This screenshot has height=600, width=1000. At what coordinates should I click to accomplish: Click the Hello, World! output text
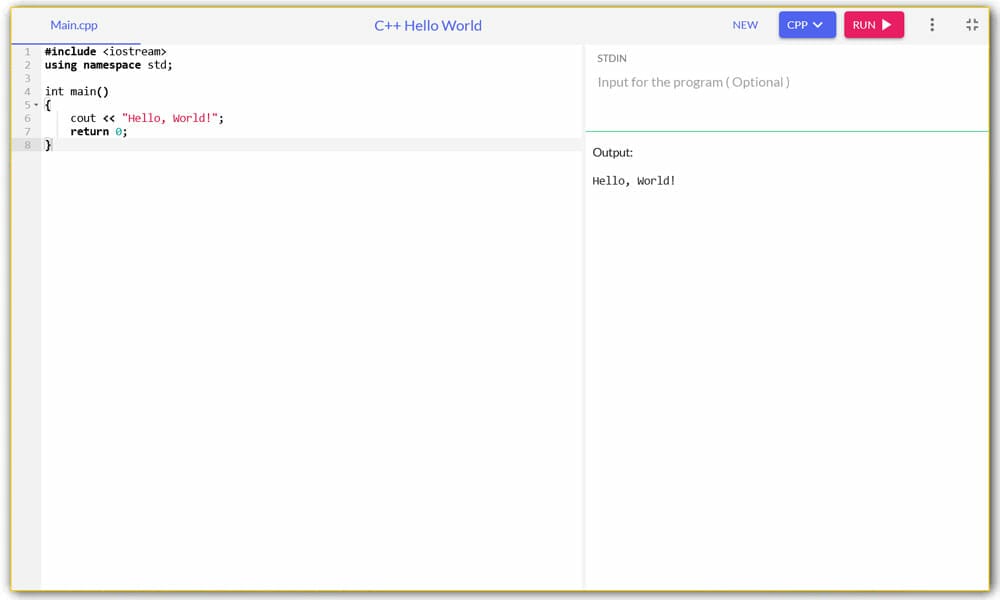pyautogui.click(x=634, y=181)
